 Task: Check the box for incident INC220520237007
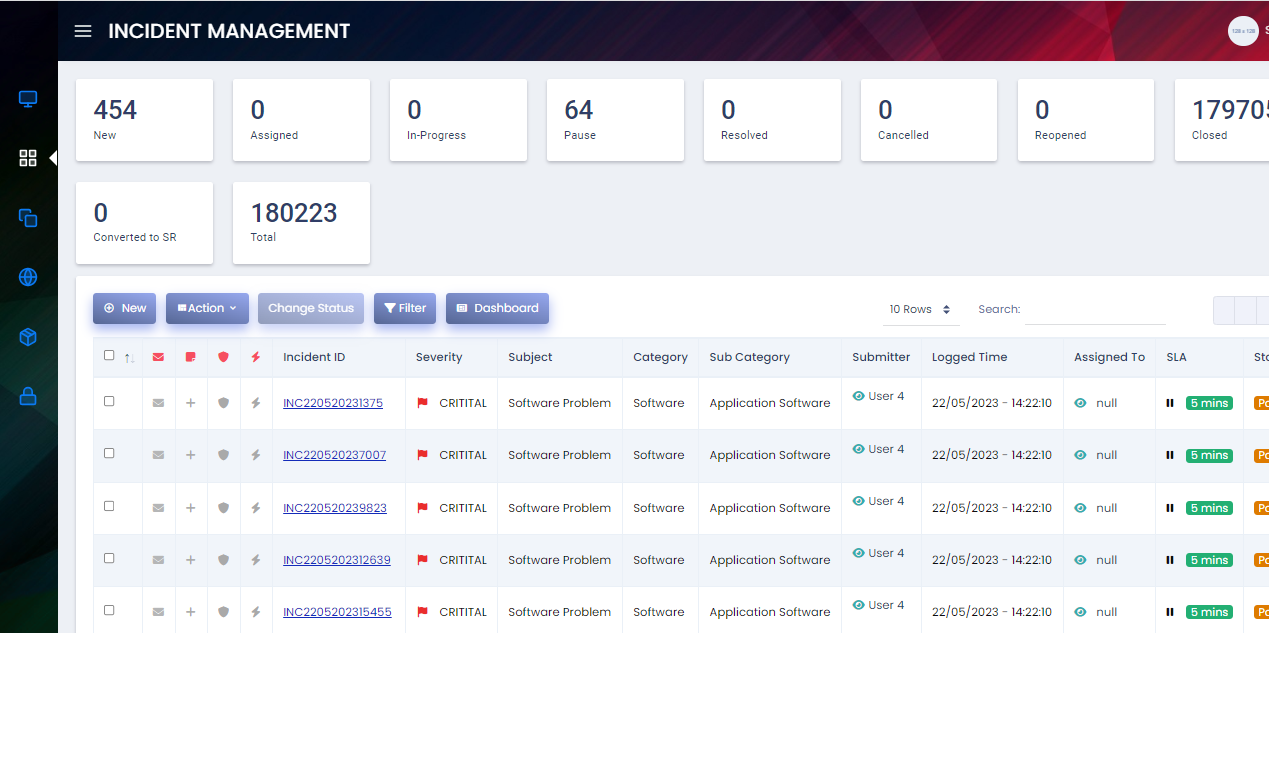(109, 453)
